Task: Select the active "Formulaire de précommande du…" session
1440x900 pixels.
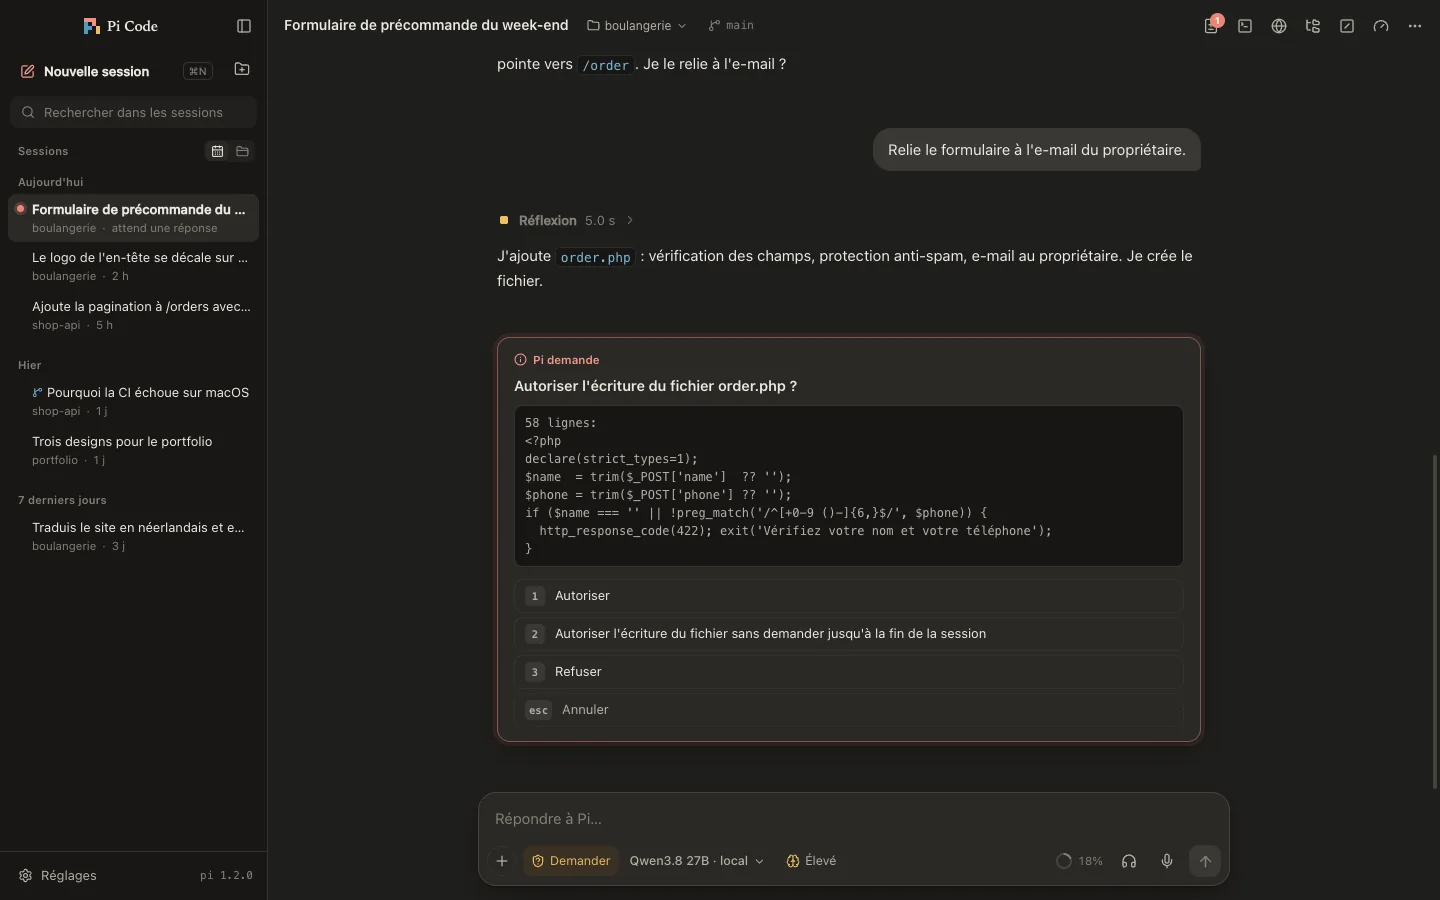Action: click(x=134, y=218)
